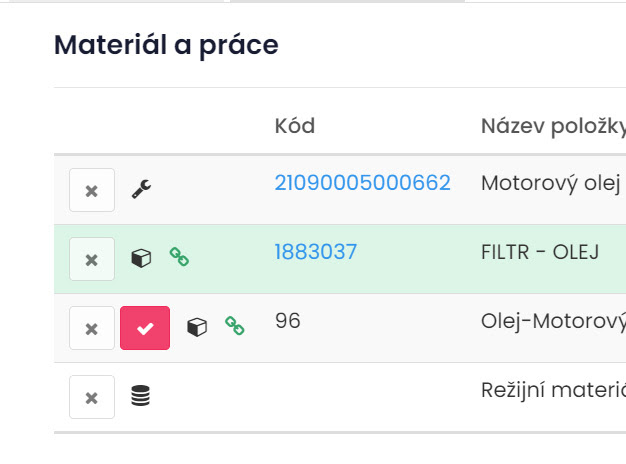Click the Název položky column header
Image resolution: width=626 pixels, height=464 pixels.
[552, 126]
